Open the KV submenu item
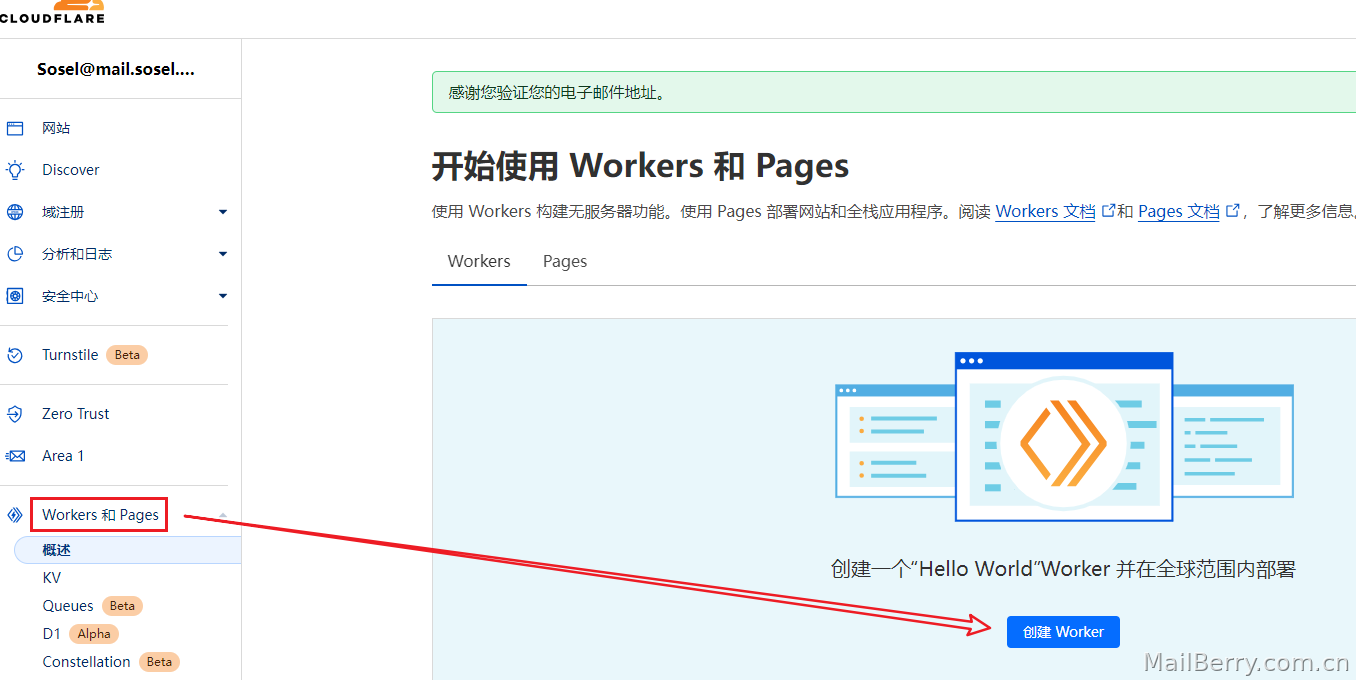Image resolution: width=1356 pixels, height=680 pixels. (x=52, y=578)
